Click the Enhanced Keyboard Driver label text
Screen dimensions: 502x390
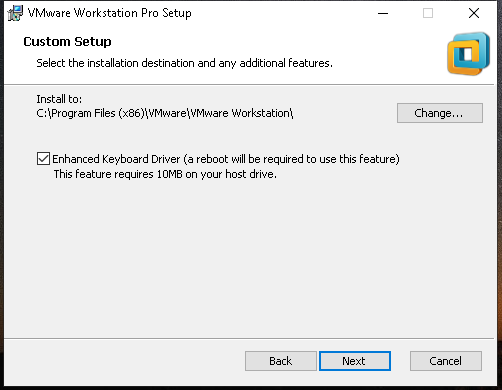116,159
